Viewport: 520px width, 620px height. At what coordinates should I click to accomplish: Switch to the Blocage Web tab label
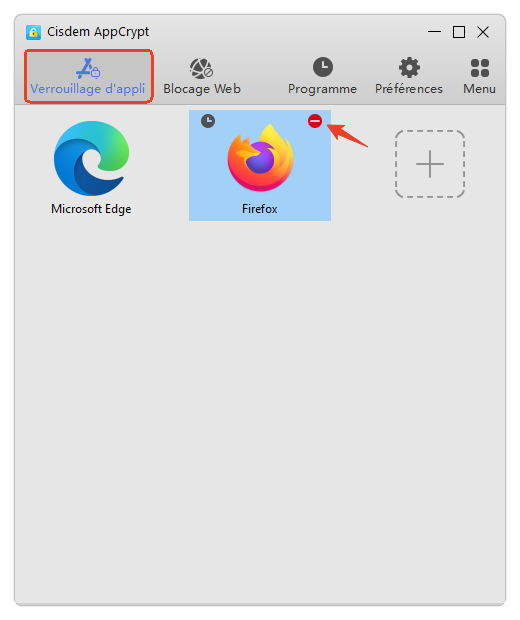pos(202,89)
